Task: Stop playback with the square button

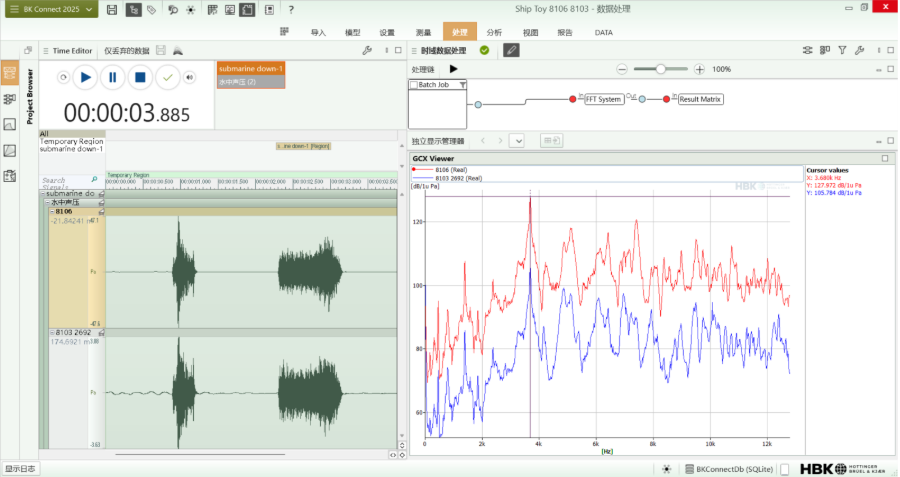Action: (141, 77)
